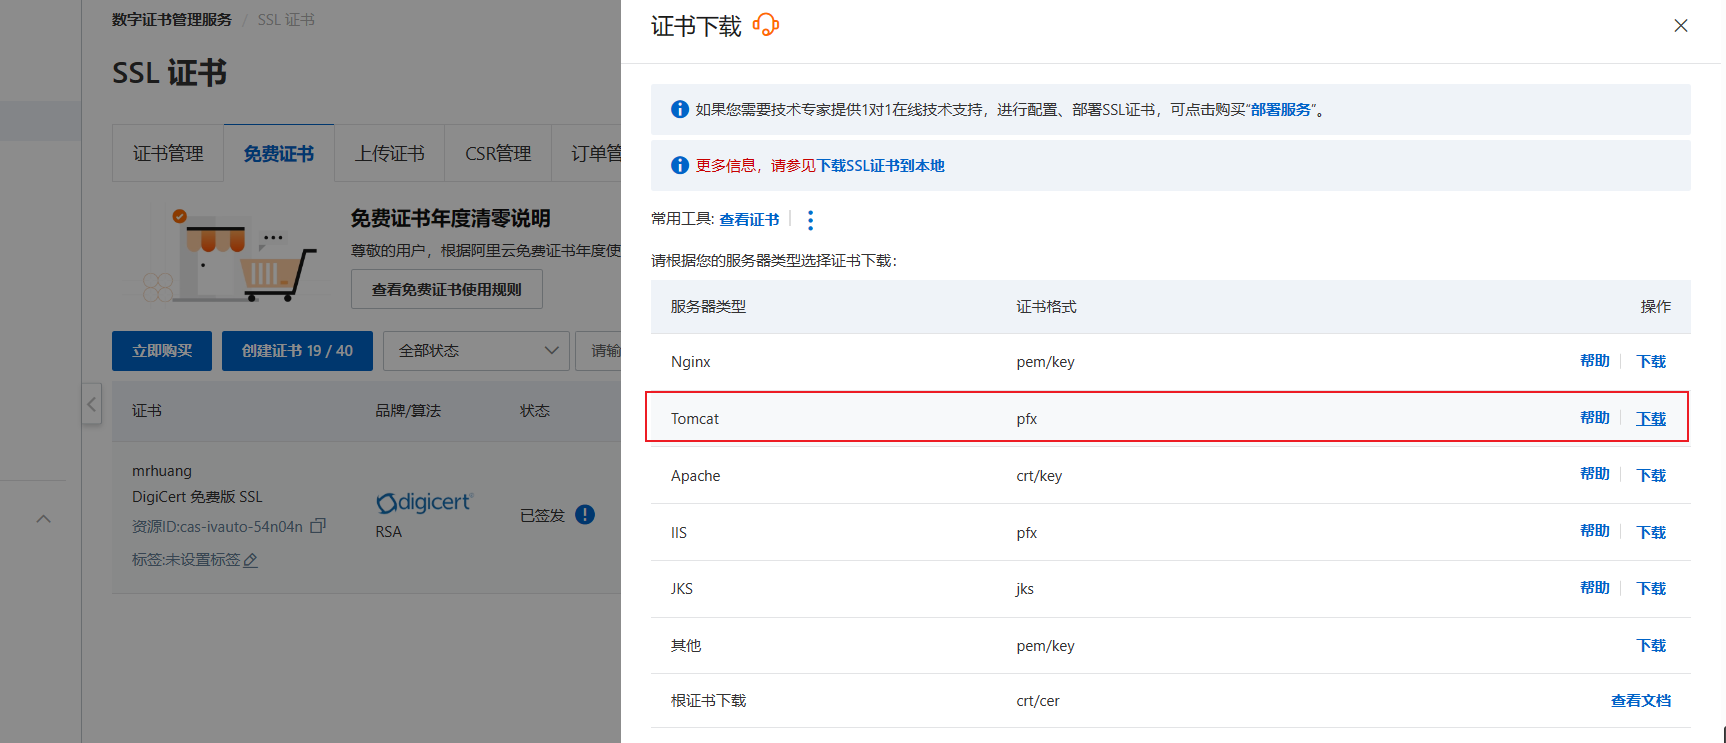Screen dimensions: 1726x743
Task: Click the 创建证书 19 / 40 button
Action: click(x=297, y=351)
